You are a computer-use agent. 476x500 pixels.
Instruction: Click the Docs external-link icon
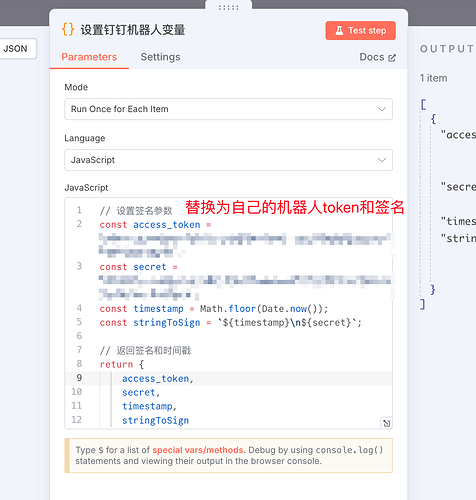point(392,58)
